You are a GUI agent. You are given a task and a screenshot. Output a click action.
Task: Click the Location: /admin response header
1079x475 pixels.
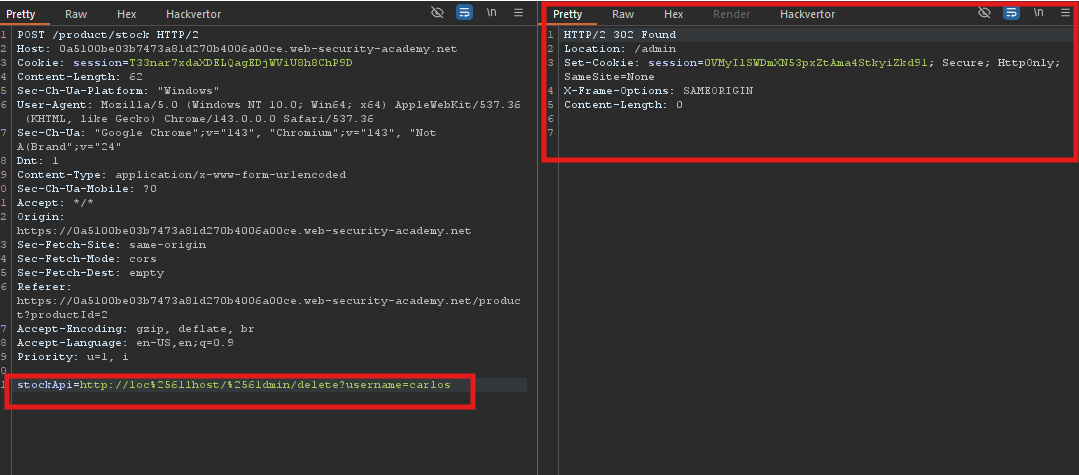click(x=620, y=49)
